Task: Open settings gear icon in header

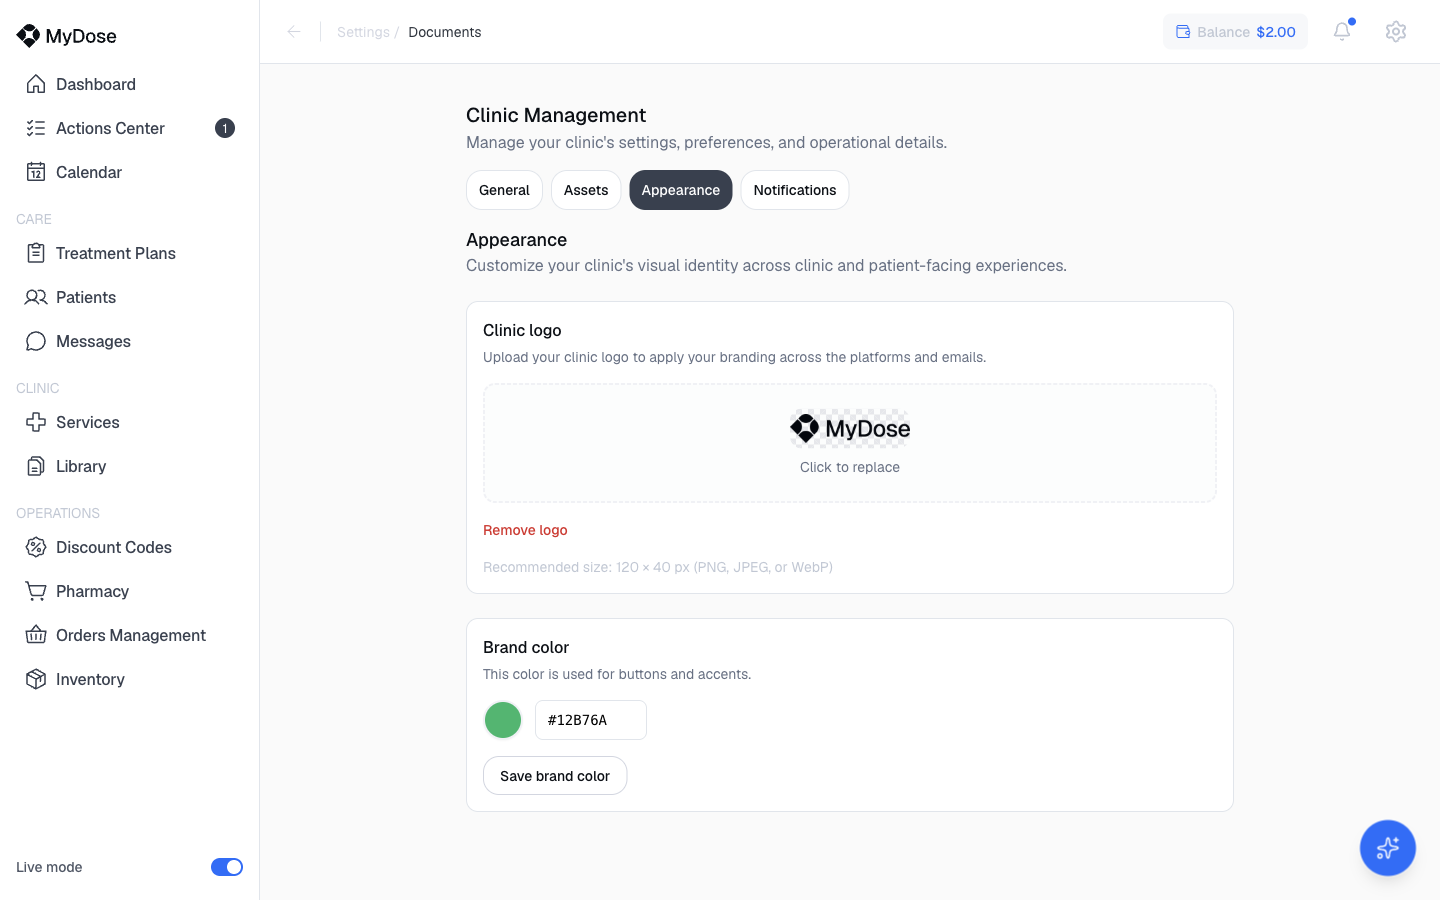Action: point(1396,31)
